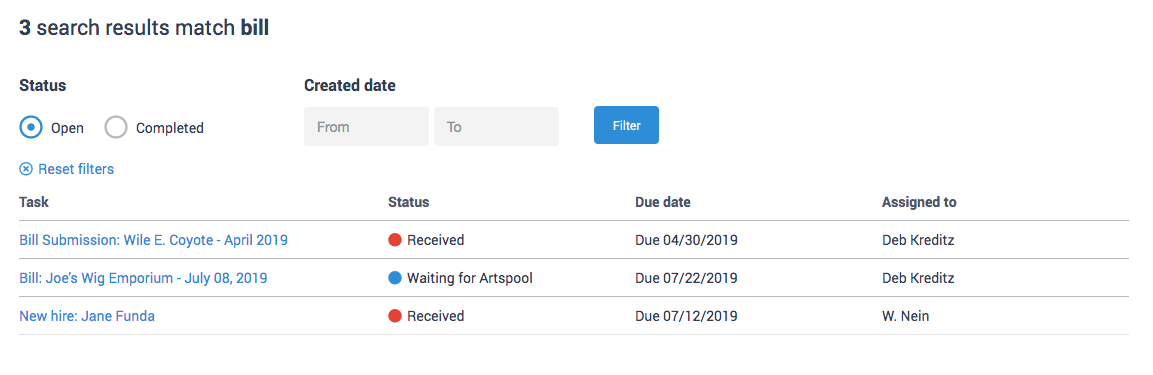The image size is (1153, 375).
Task: Click Due 07/22/2019 date cell
Action: [x=687, y=278]
